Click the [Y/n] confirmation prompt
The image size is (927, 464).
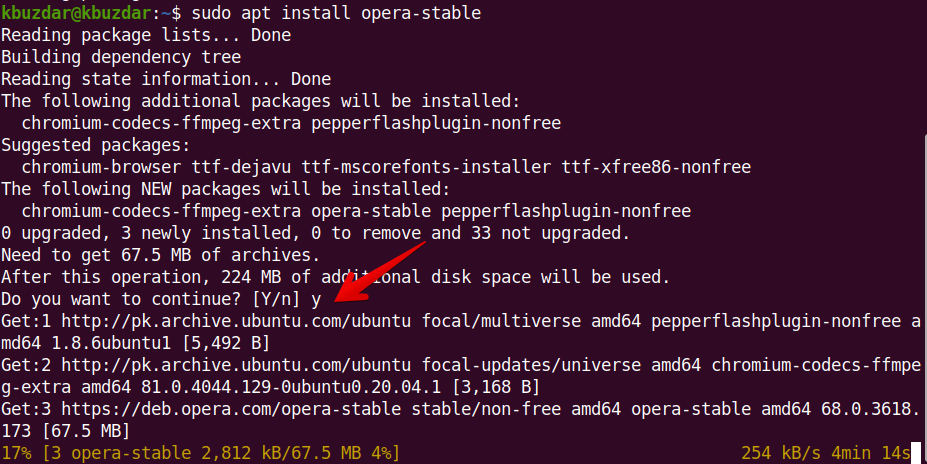pyautogui.click(x=276, y=299)
